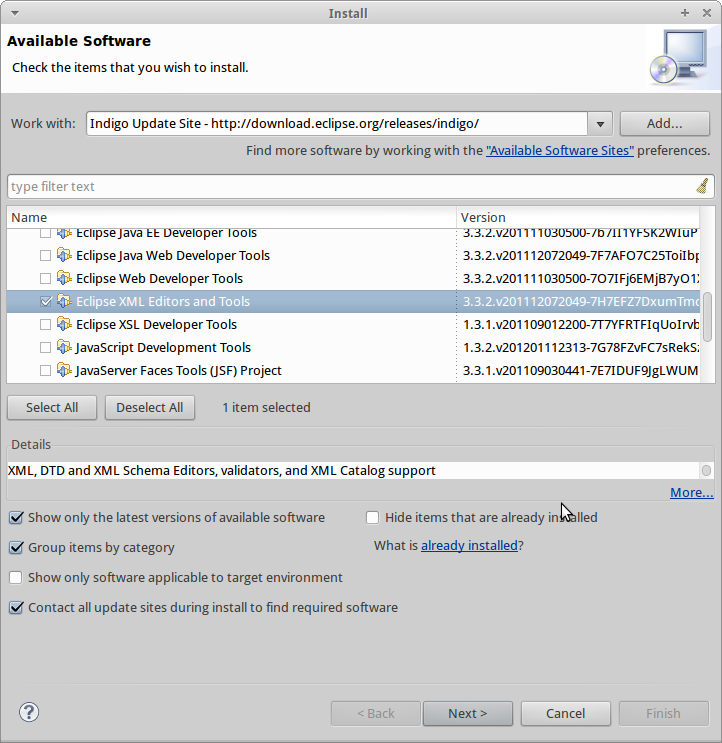Open the window menu in title bar
This screenshot has width=722, height=743.
pos(11,13)
